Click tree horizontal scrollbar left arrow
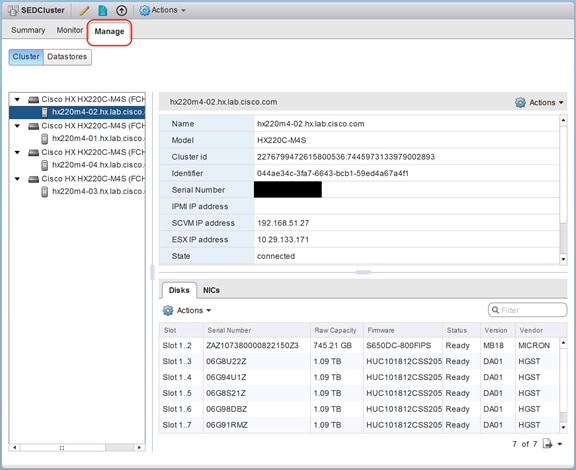The width and height of the screenshot is (576, 470). click(x=15, y=448)
